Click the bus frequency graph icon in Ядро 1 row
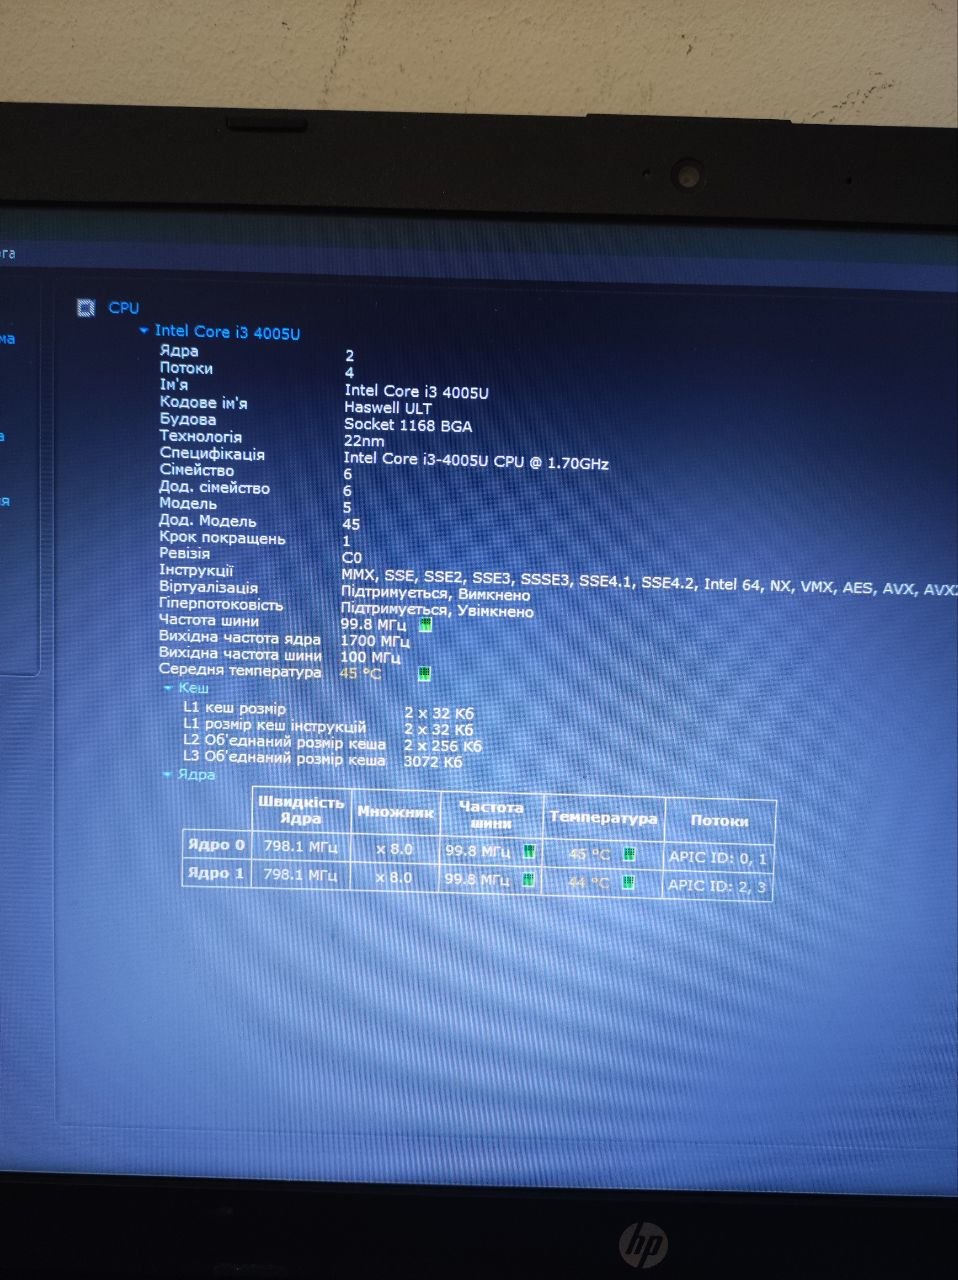This screenshot has height=1280, width=958. pyautogui.click(x=528, y=880)
